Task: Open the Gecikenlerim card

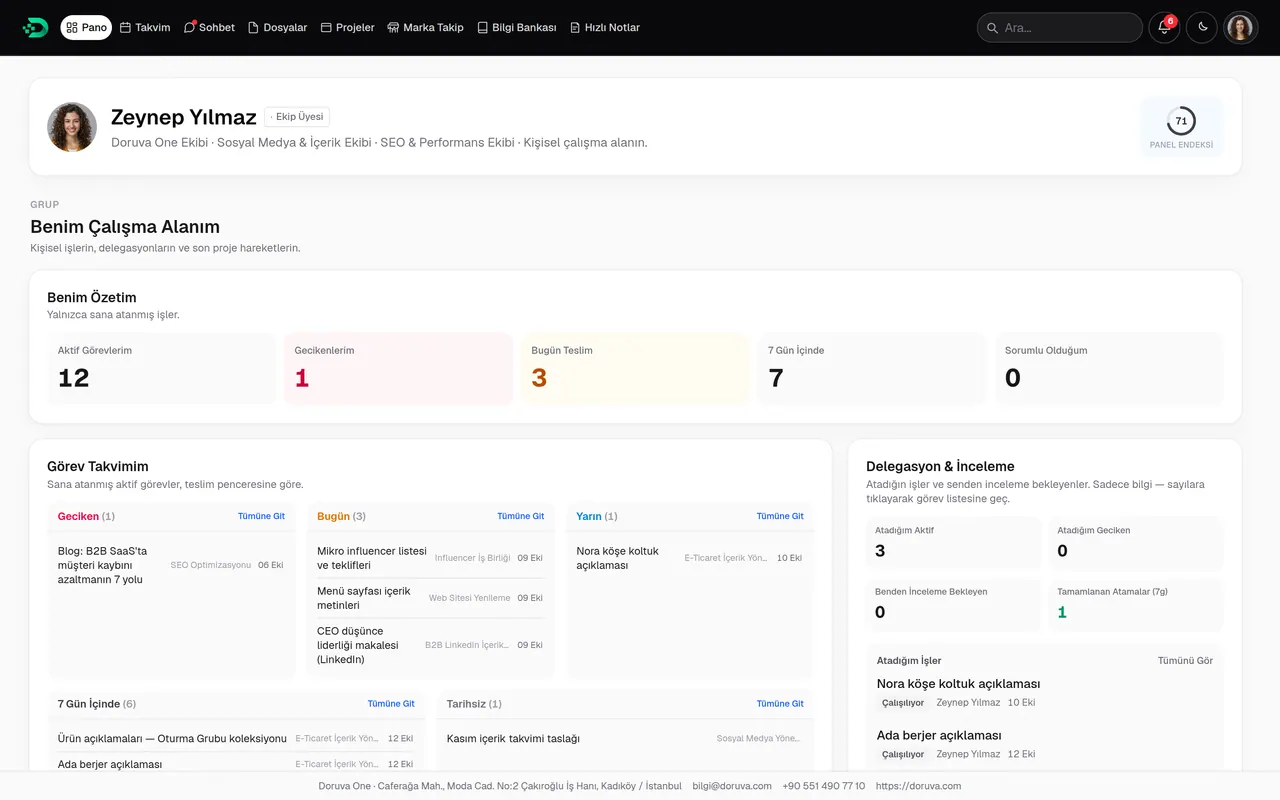Action: (398, 369)
